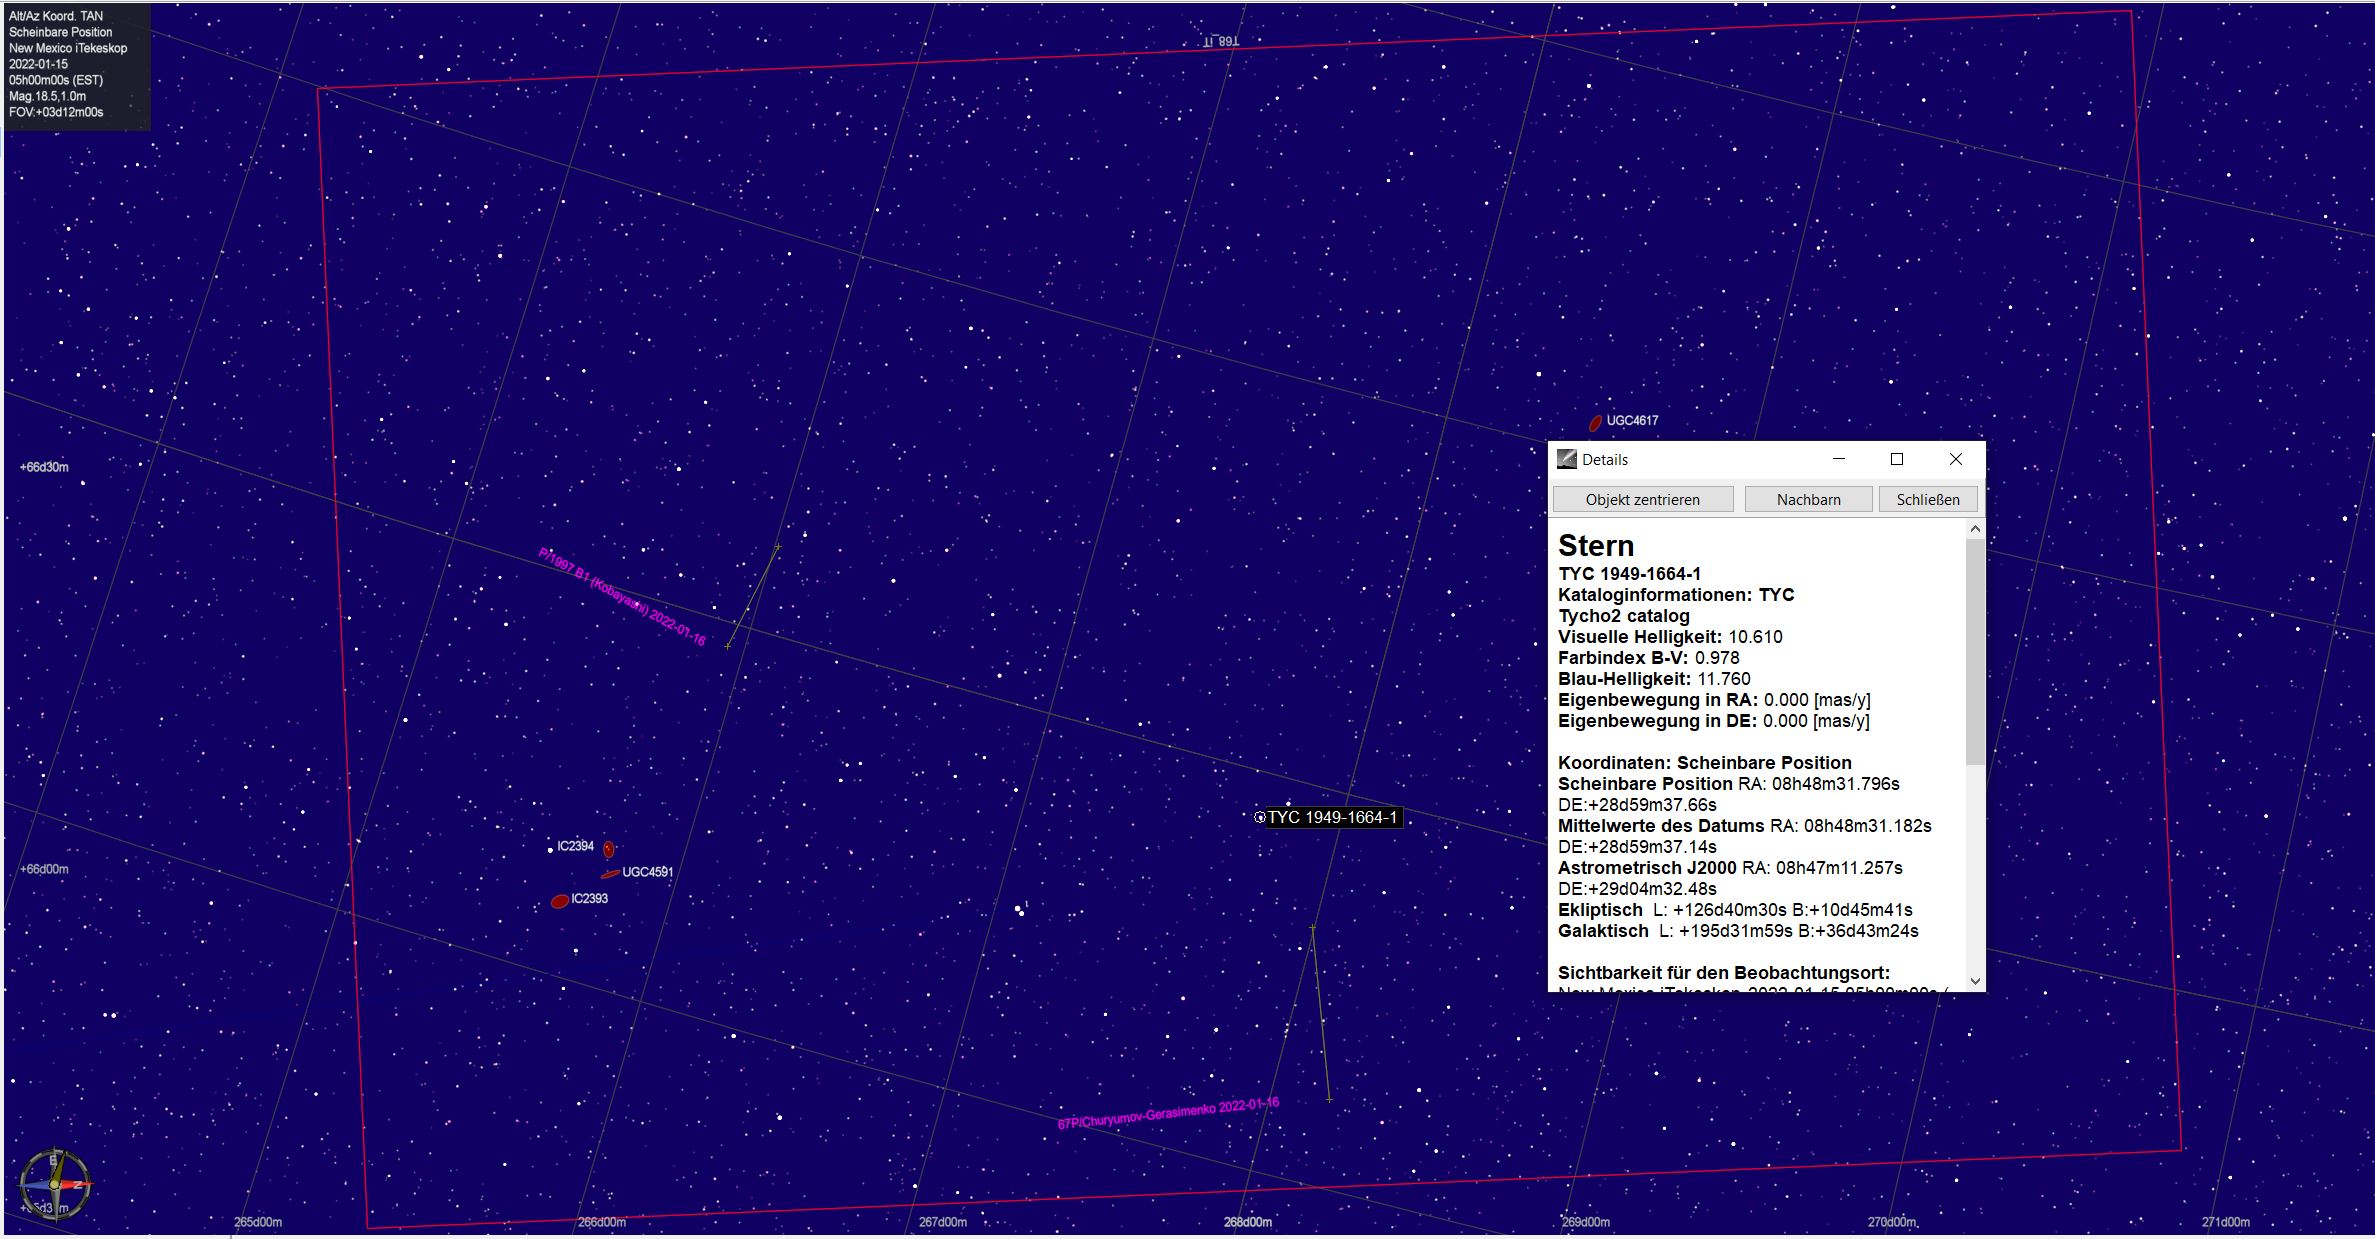The height and width of the screenshot is (1239, 2375).
Task: Click the Visuelle Helligkeit 10.610 line
Action: 1670,637
